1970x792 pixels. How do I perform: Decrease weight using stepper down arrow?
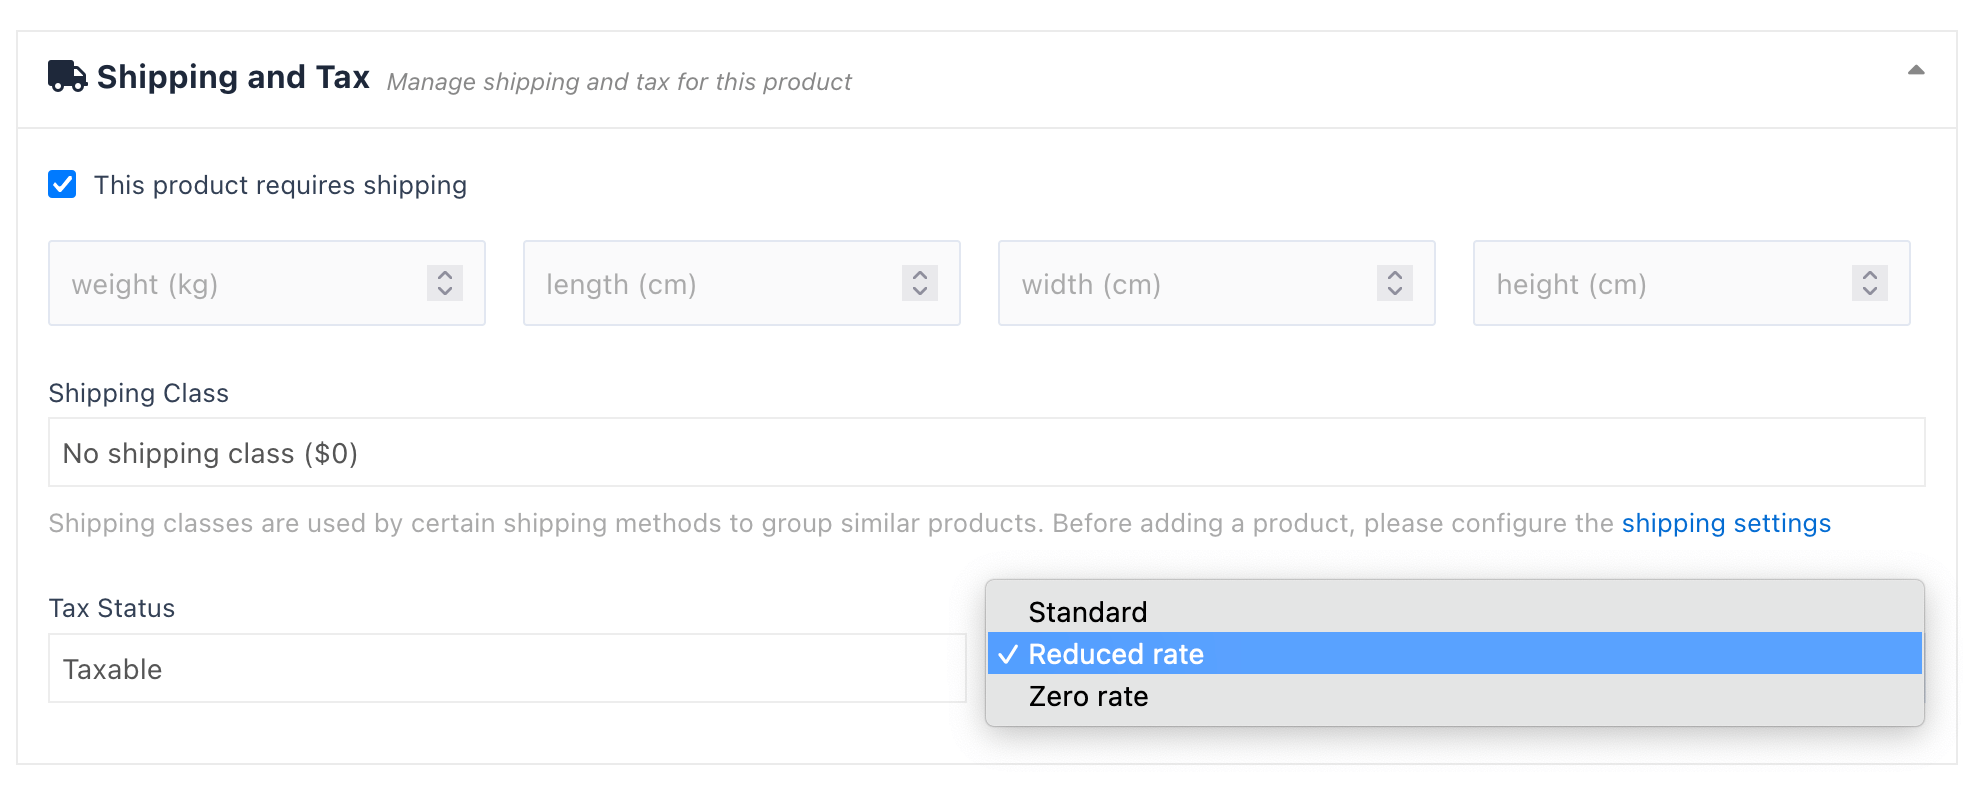point(445,292)
